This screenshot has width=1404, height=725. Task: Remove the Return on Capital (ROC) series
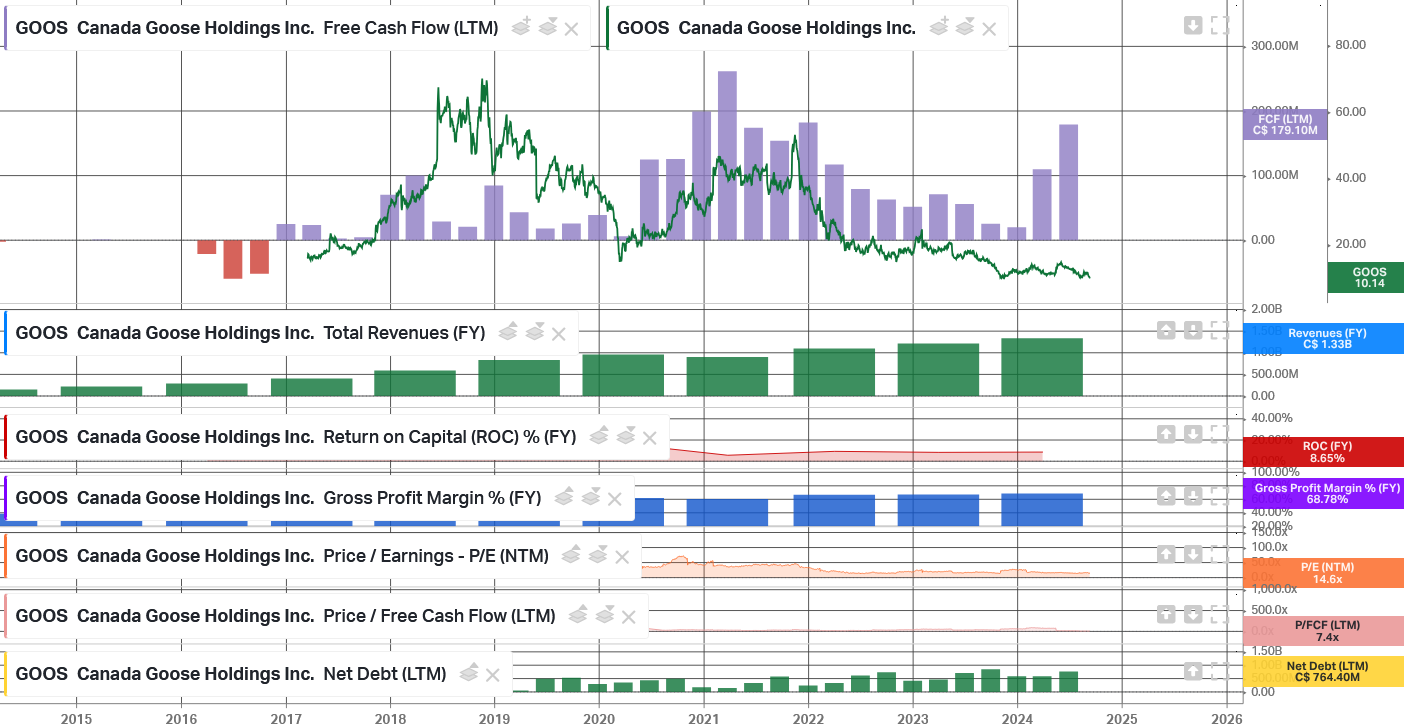click(x=650, y=438)
